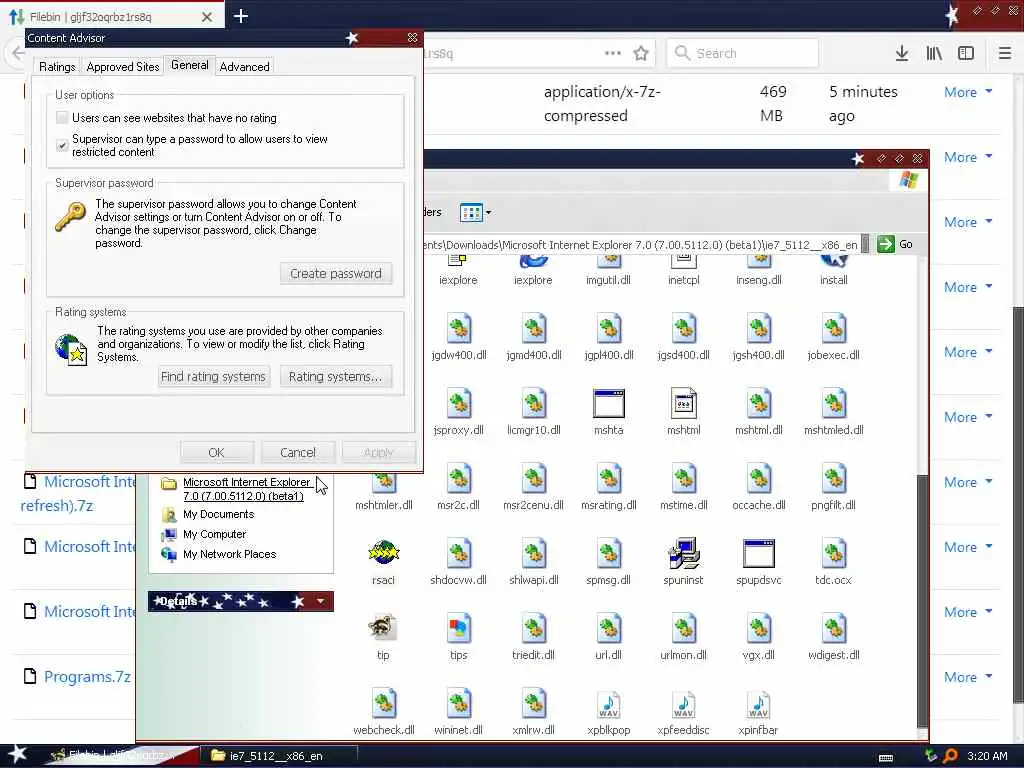Open the jgdw400.dll file icon
1024x768 pixels.
tap(458, 328)
